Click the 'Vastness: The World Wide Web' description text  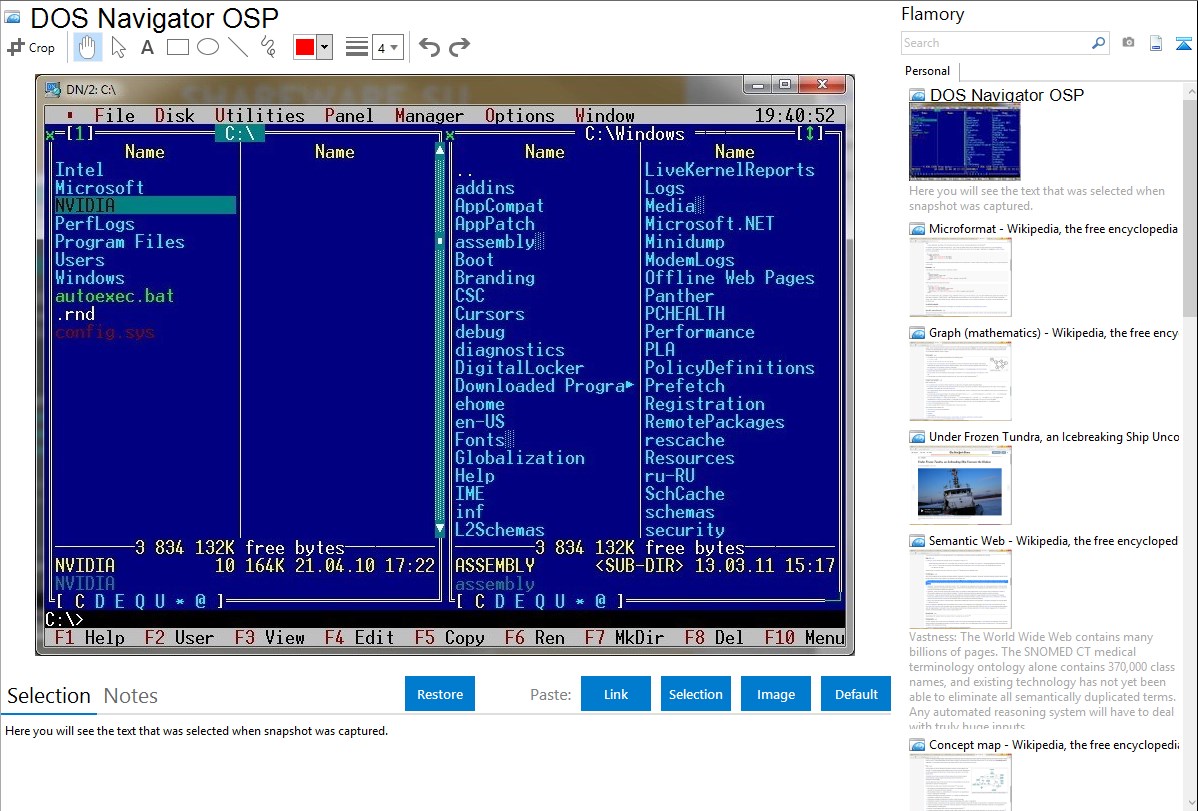tap(1042, 681)
